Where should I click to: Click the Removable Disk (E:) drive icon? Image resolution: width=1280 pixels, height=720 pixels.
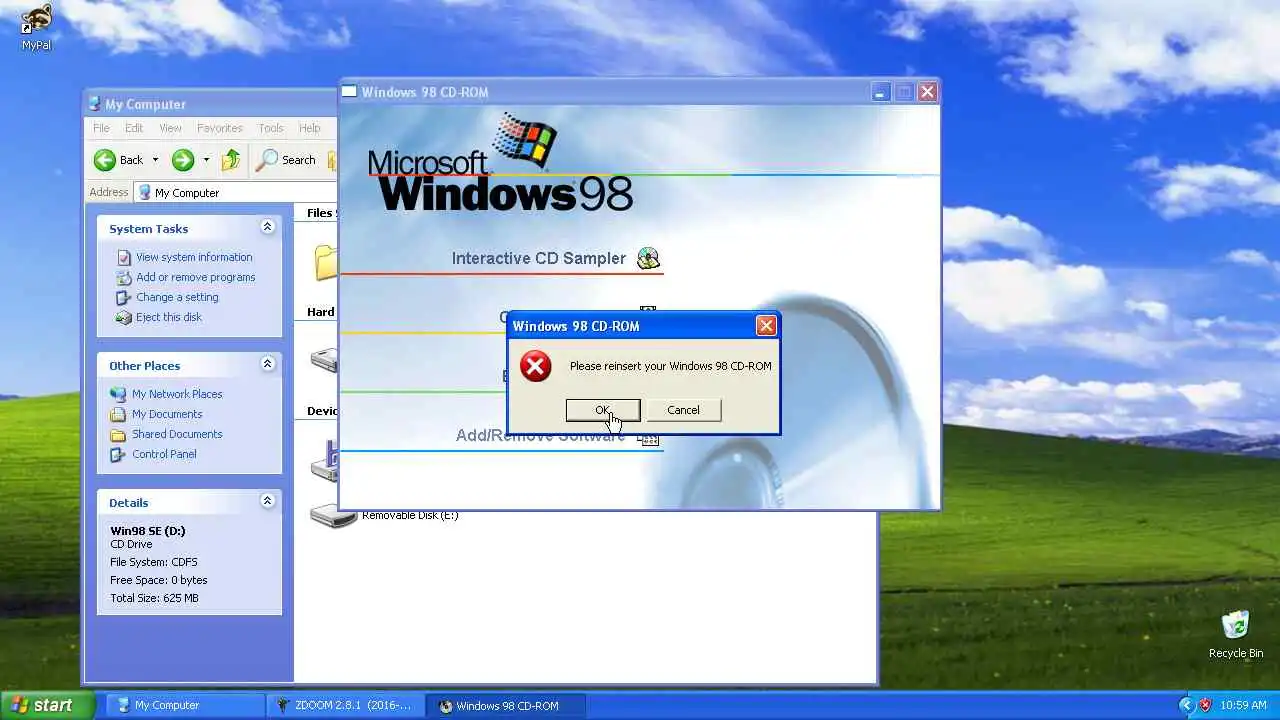(x=333, y=517)
